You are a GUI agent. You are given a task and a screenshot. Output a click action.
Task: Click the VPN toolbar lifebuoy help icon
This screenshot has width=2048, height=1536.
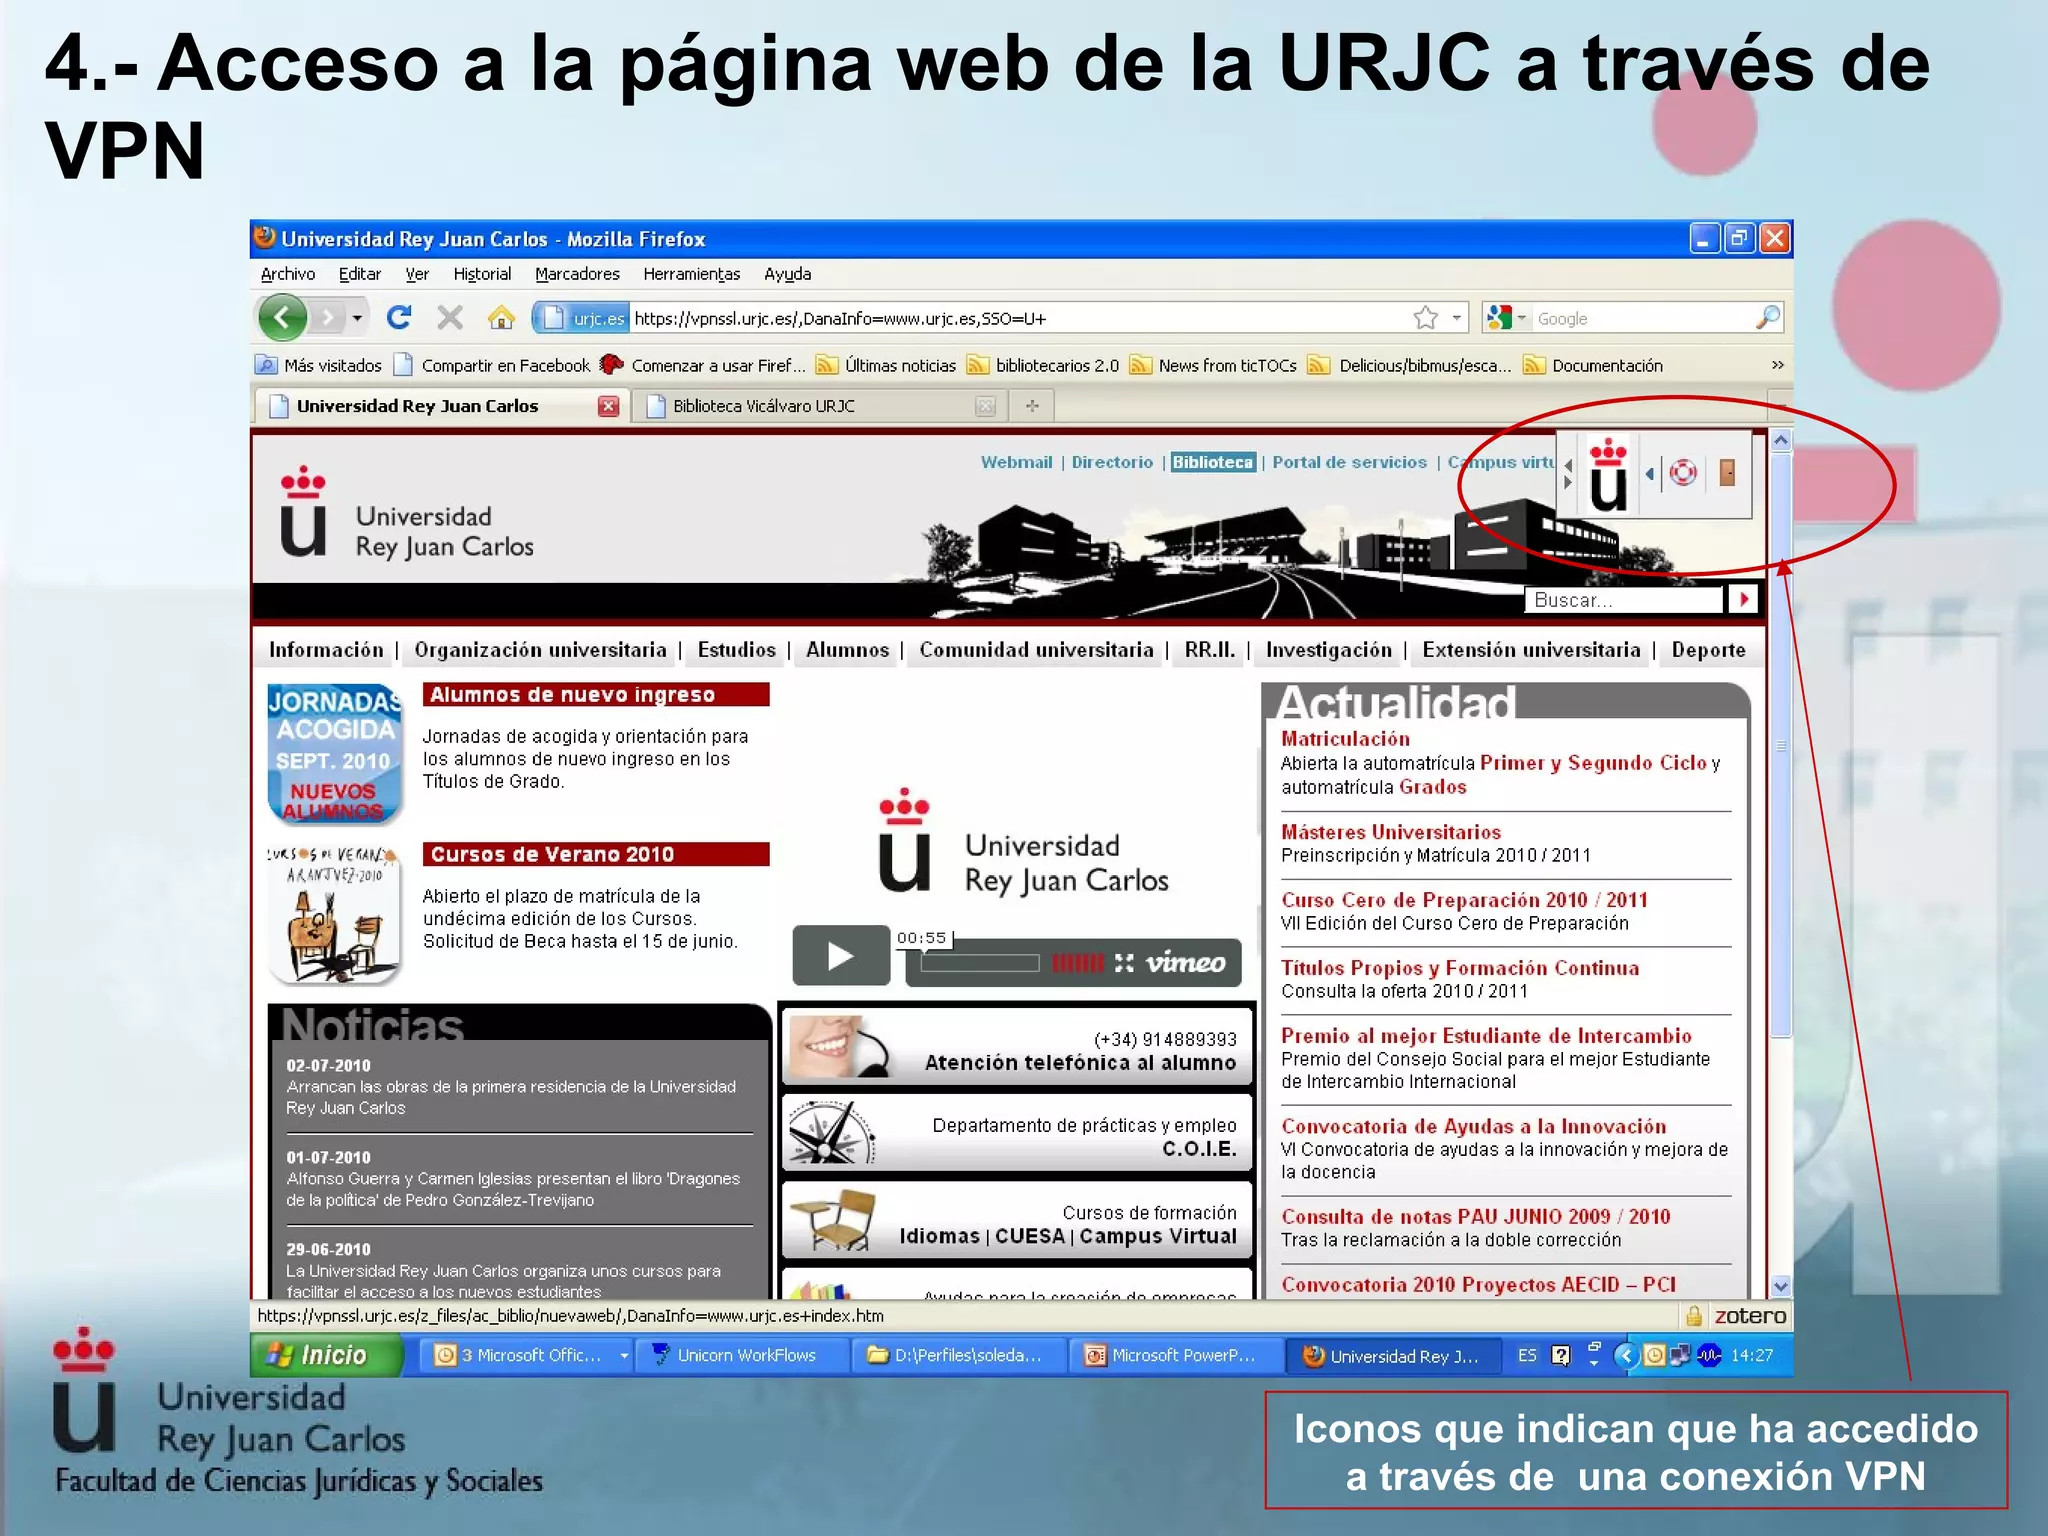pos(1683,472)
